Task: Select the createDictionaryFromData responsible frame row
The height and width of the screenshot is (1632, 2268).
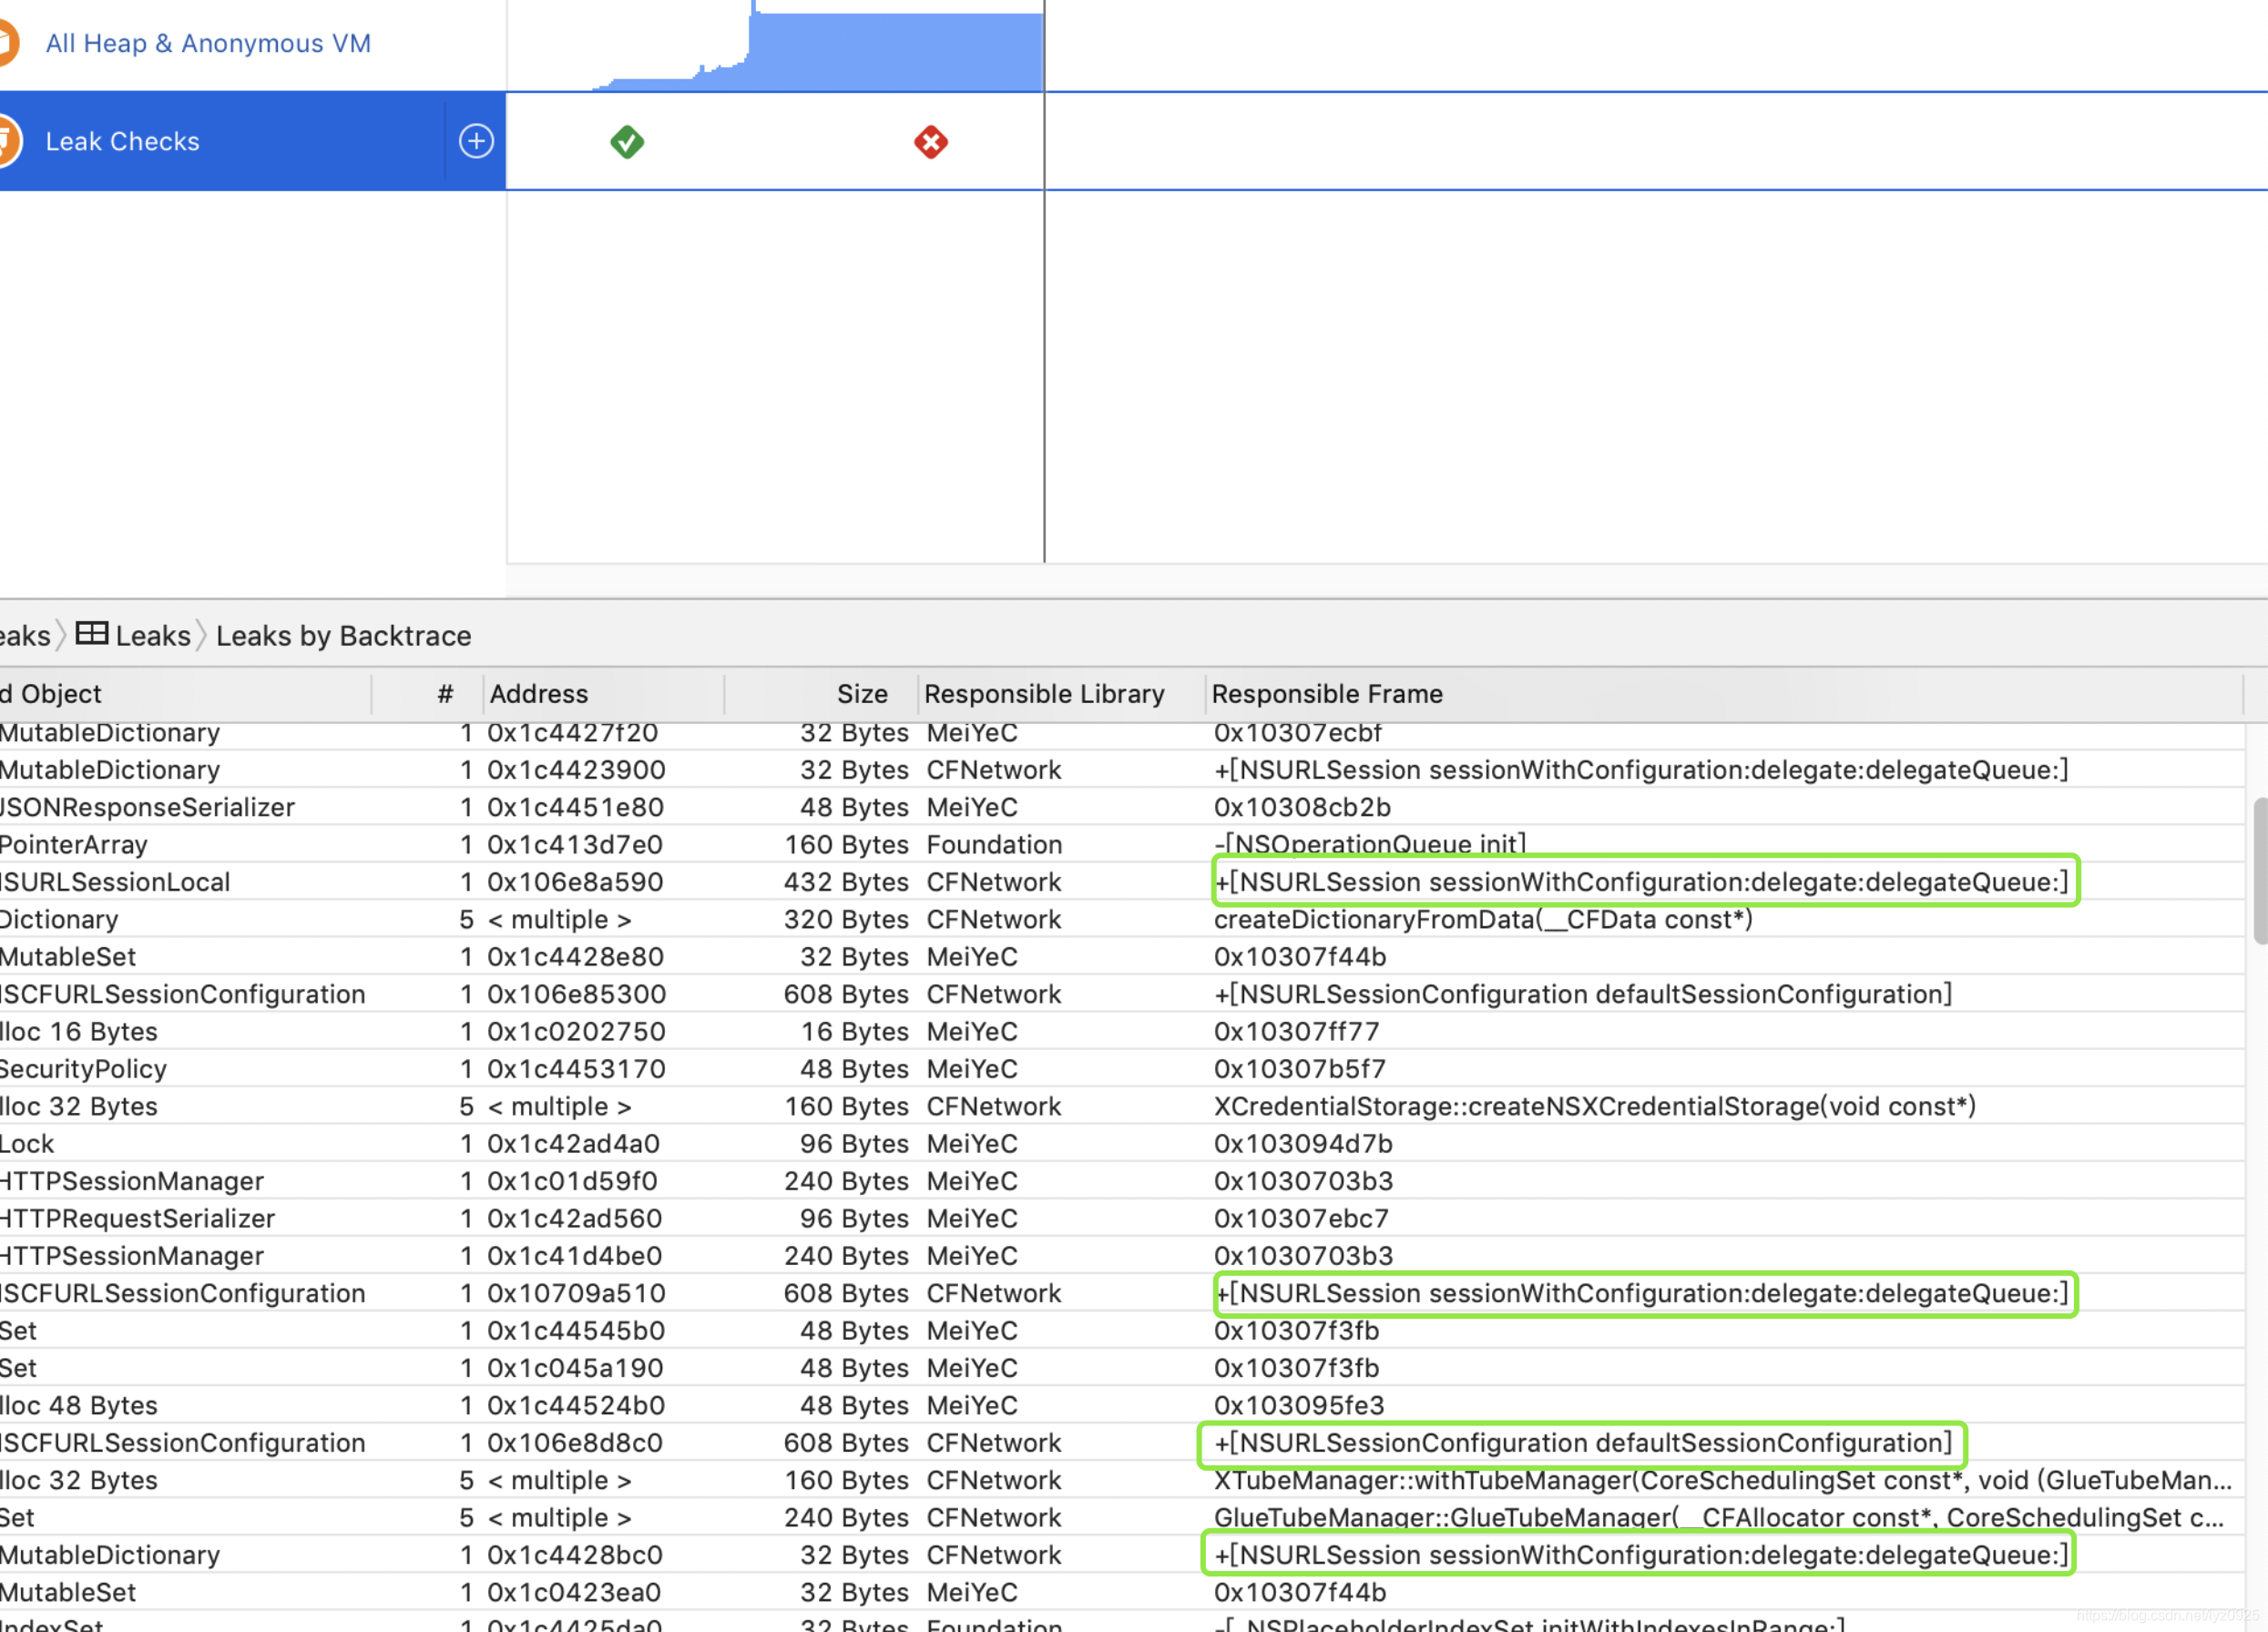Action: (1482, 919)
